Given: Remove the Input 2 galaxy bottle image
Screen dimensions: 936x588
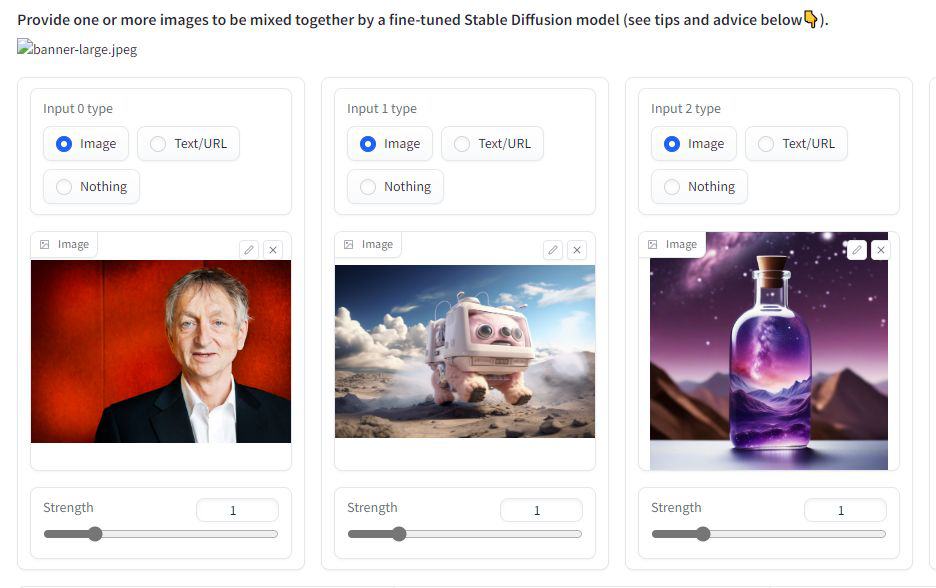Looking at the screenshot, I should pos(880,250).
